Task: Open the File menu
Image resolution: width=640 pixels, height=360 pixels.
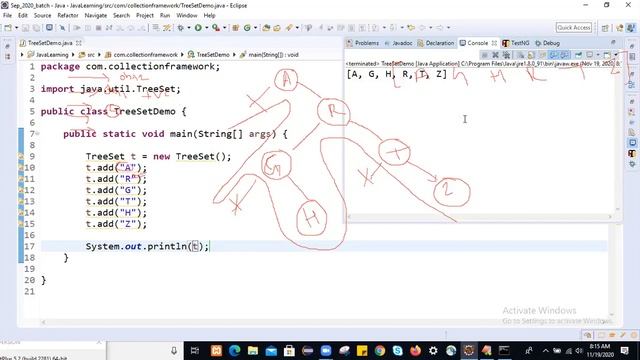Action: pyautogui.click(x=7, y=16)
